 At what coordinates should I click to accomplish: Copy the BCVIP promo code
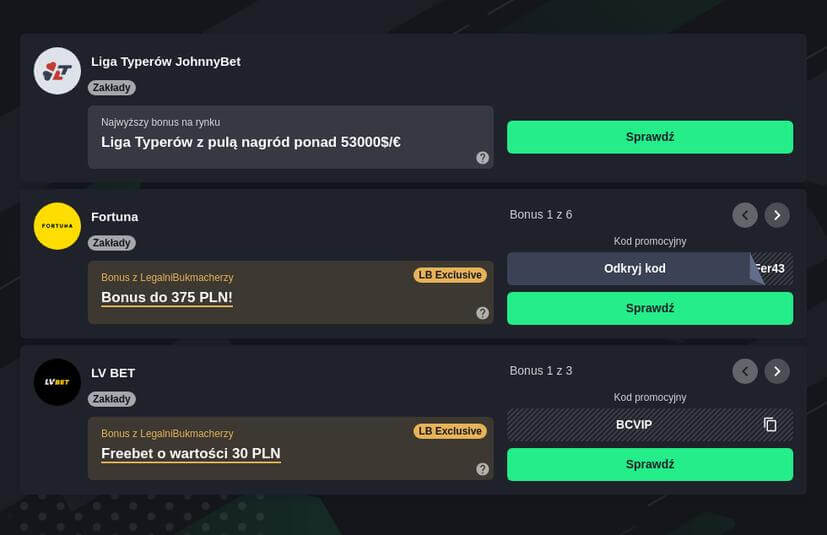tap(770, 425)
